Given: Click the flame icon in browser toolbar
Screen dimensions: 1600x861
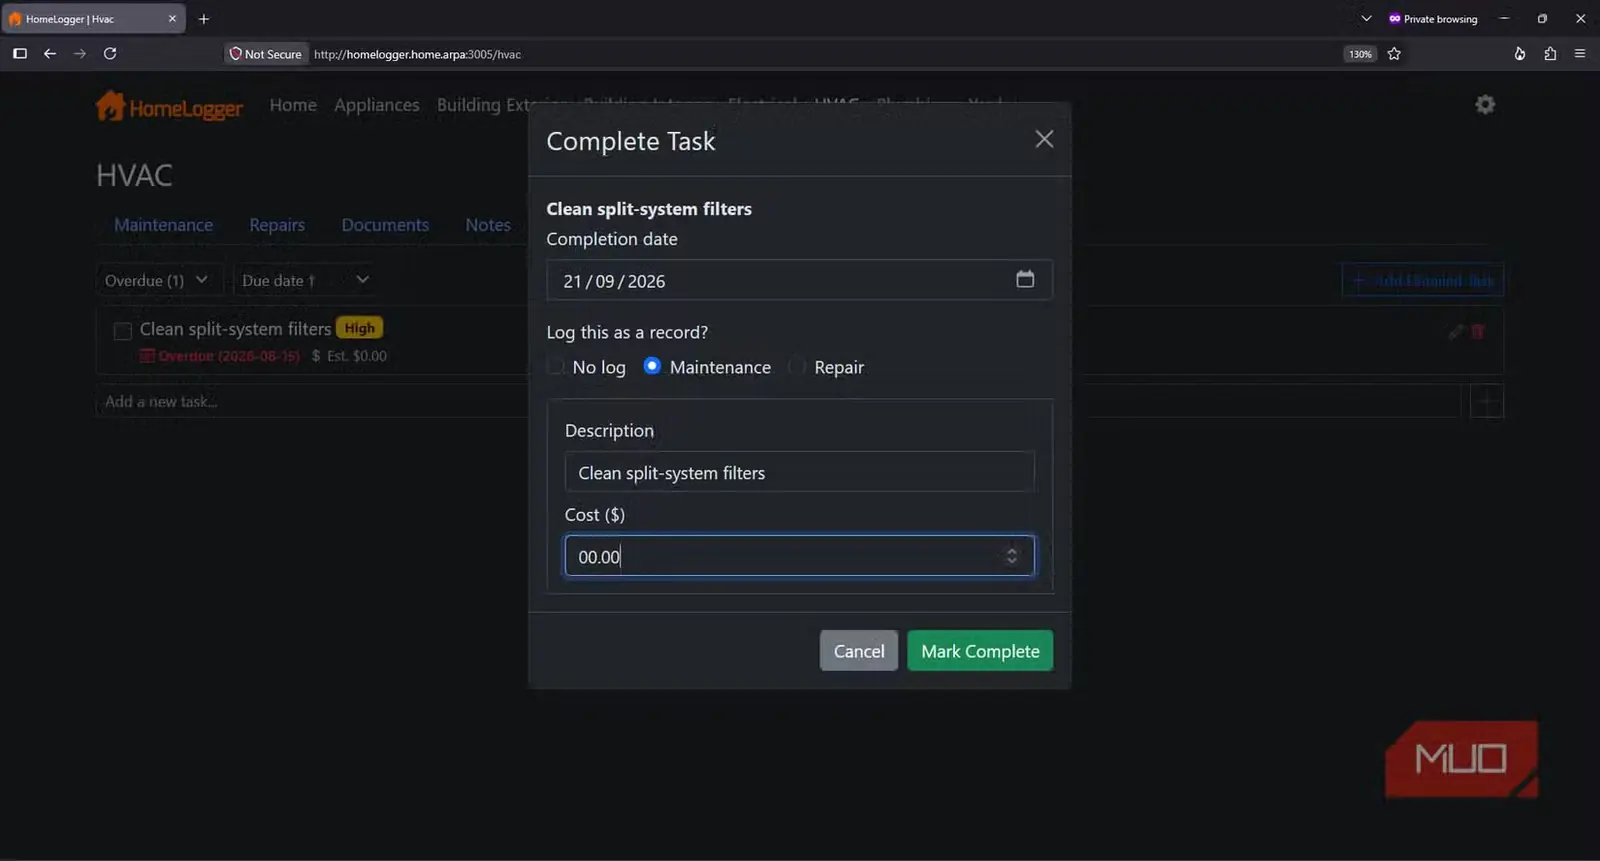Looking at the screenshot, I should pyautogui.click(x=1520, y=54).
